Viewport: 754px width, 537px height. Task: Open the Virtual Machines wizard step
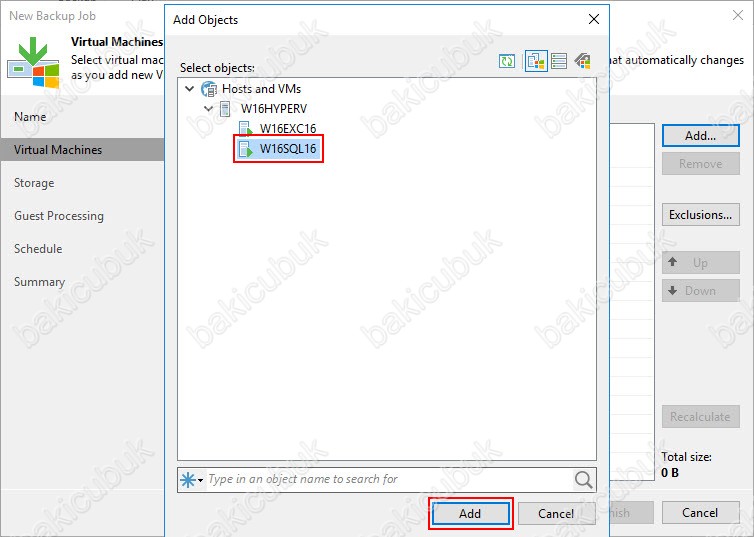click(82, 150)
